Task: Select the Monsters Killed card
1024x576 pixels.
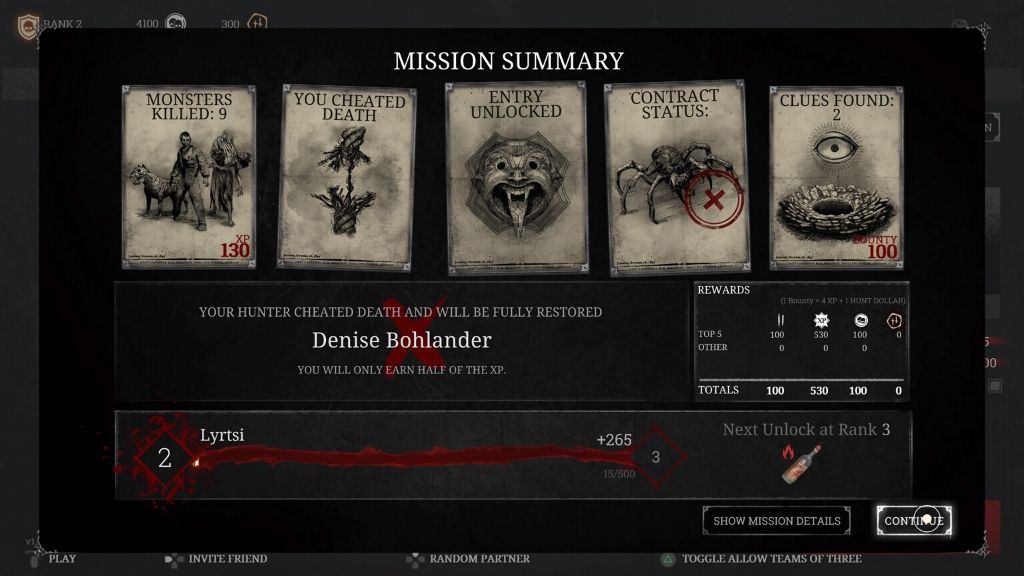Action: [x=189, y=177]
